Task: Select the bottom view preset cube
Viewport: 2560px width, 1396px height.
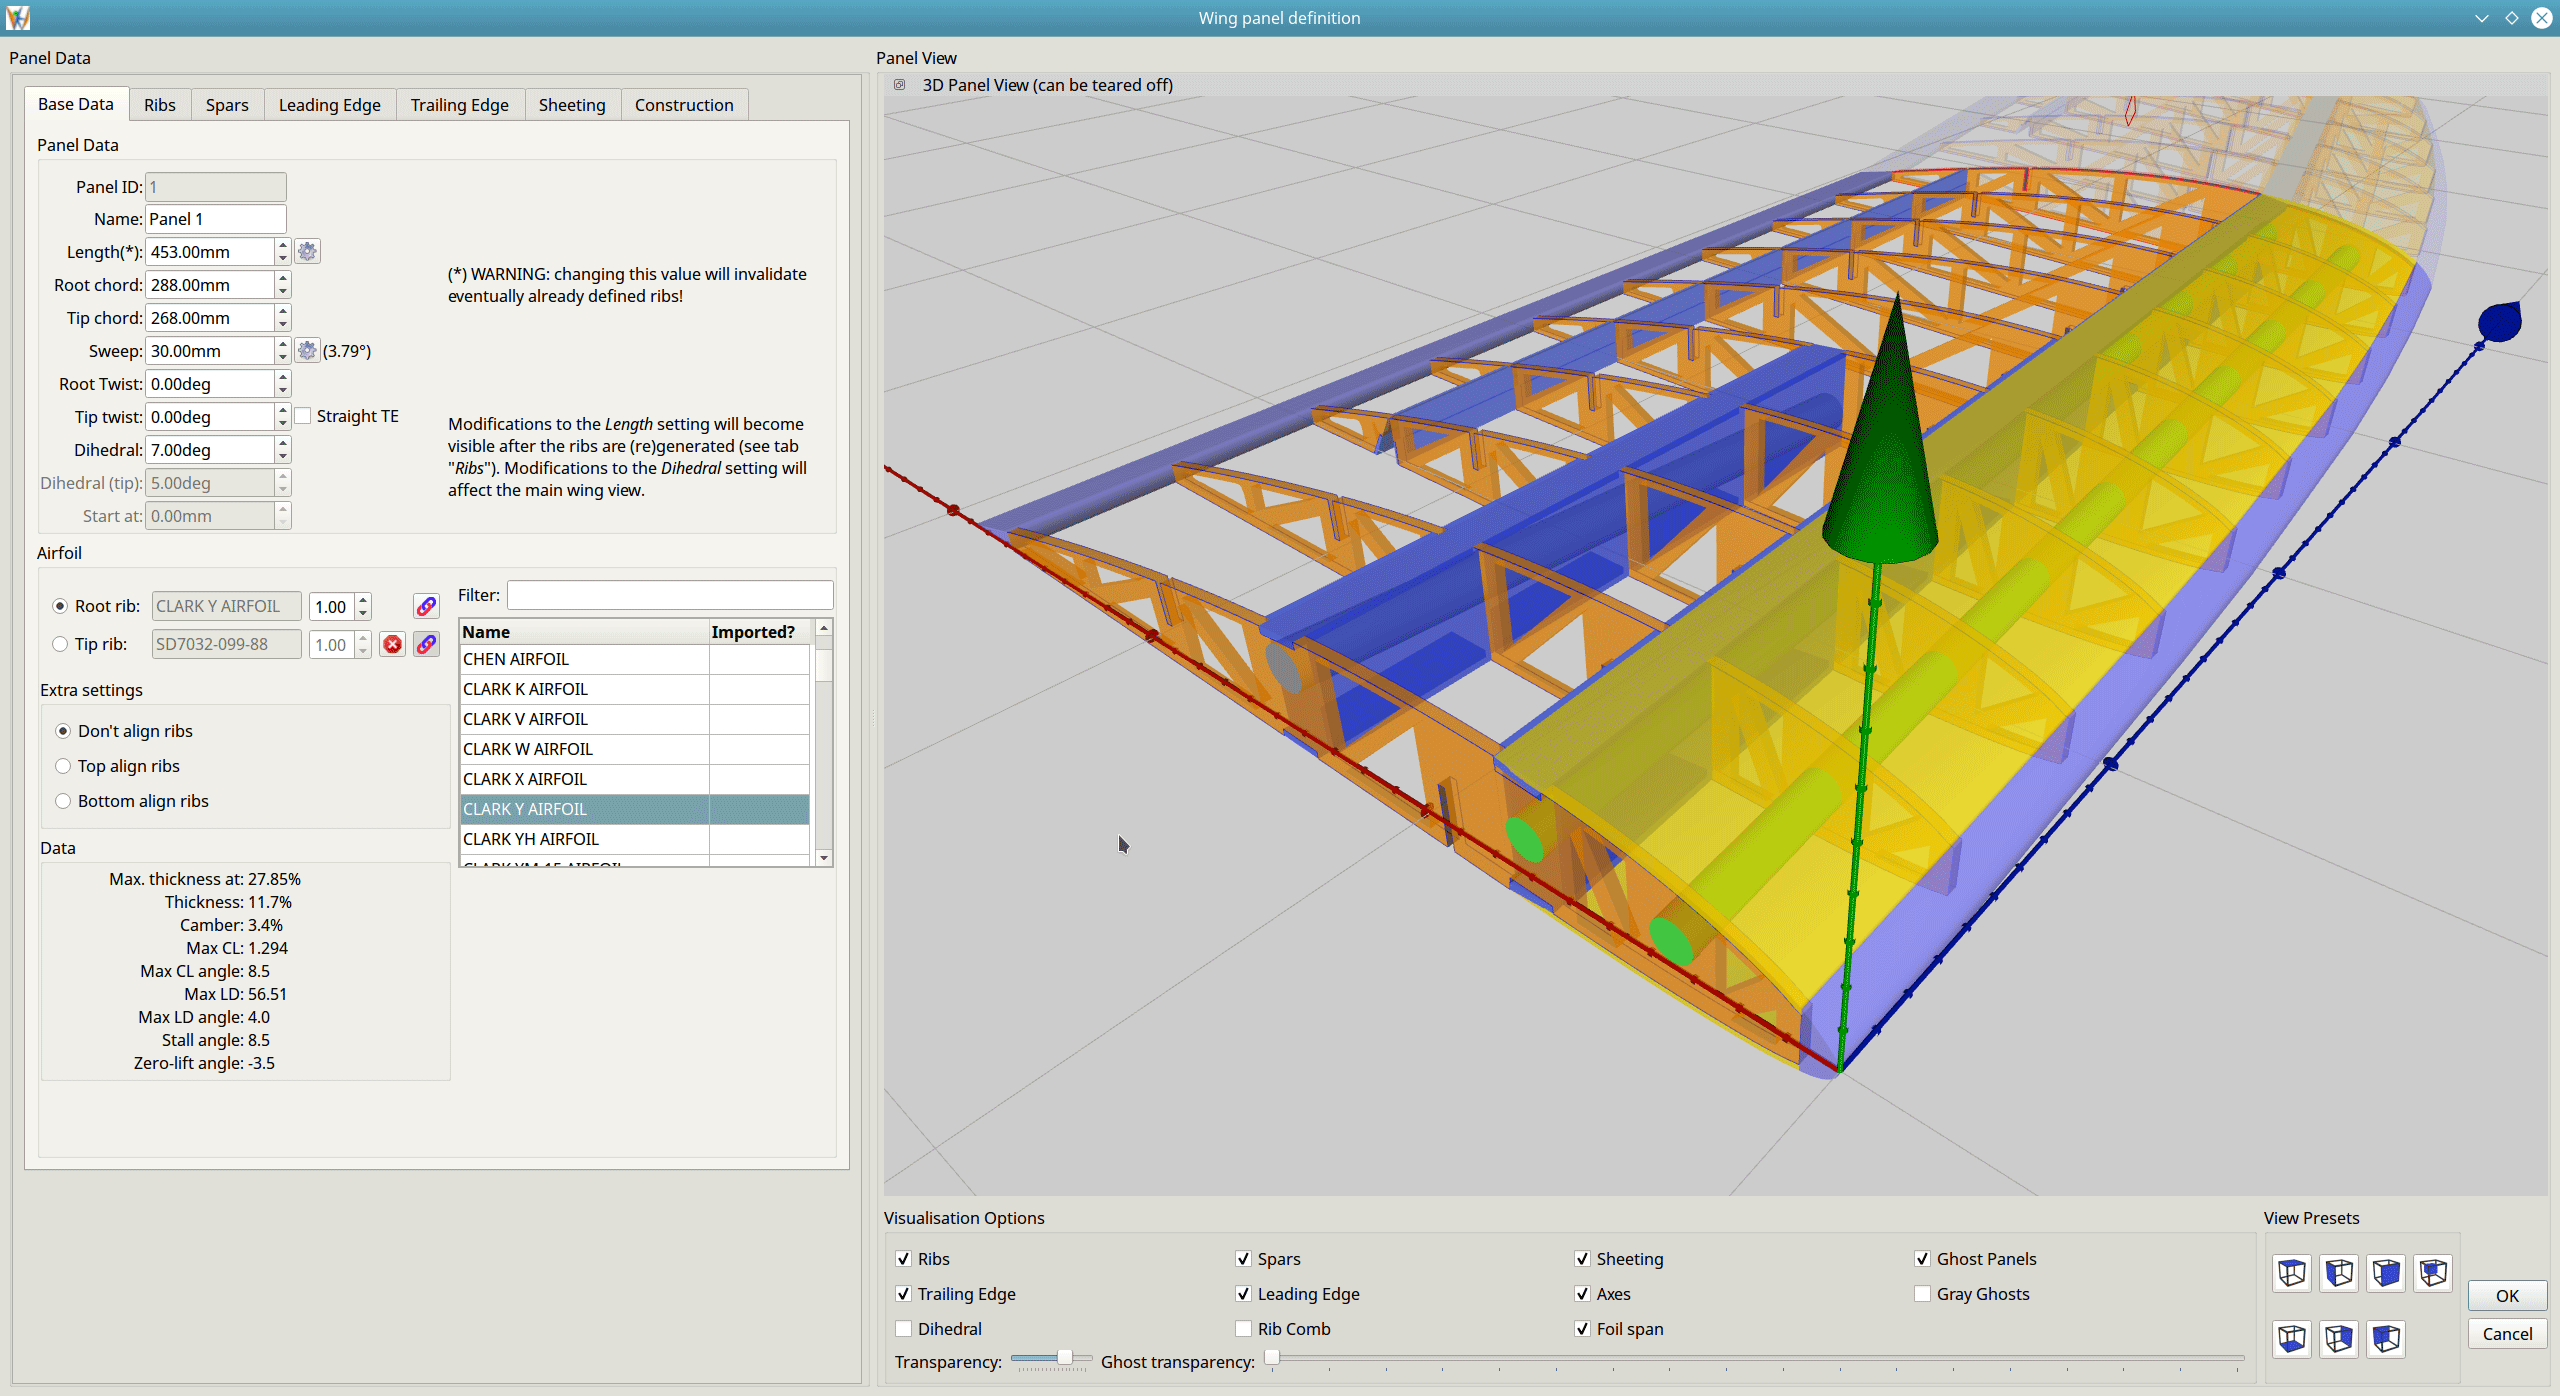Action: [2292, 1338]
